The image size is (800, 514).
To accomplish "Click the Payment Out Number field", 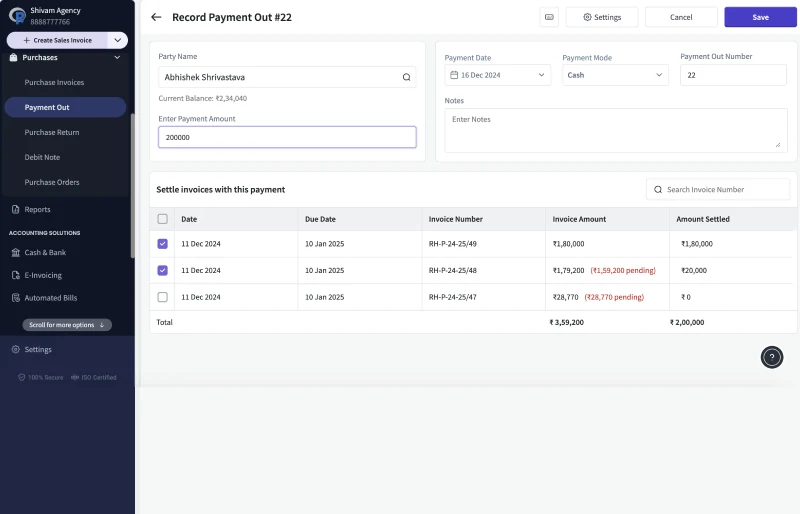I will coord(733,75).
